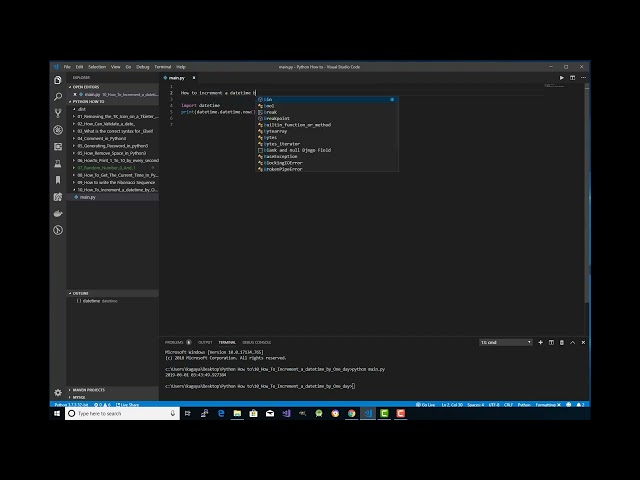Collapse the 10_How_To_Increment_a_datetime folder
The image size is (640, 480).
117,190
